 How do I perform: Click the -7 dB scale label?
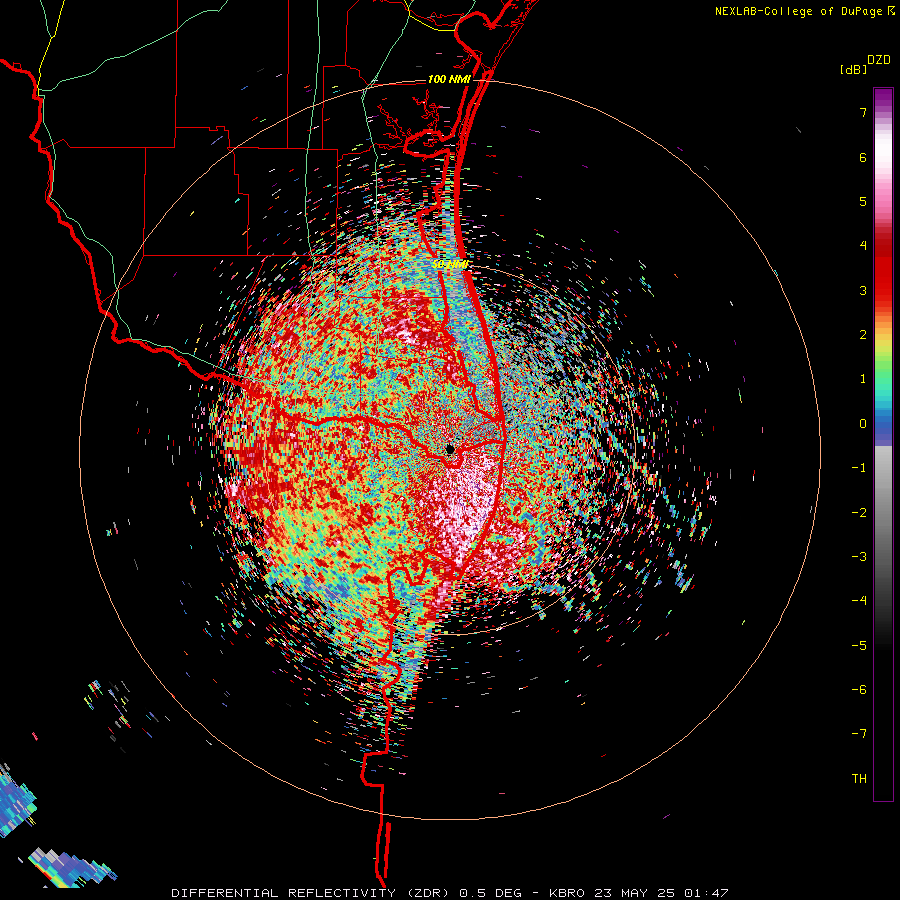coord(859,734)
